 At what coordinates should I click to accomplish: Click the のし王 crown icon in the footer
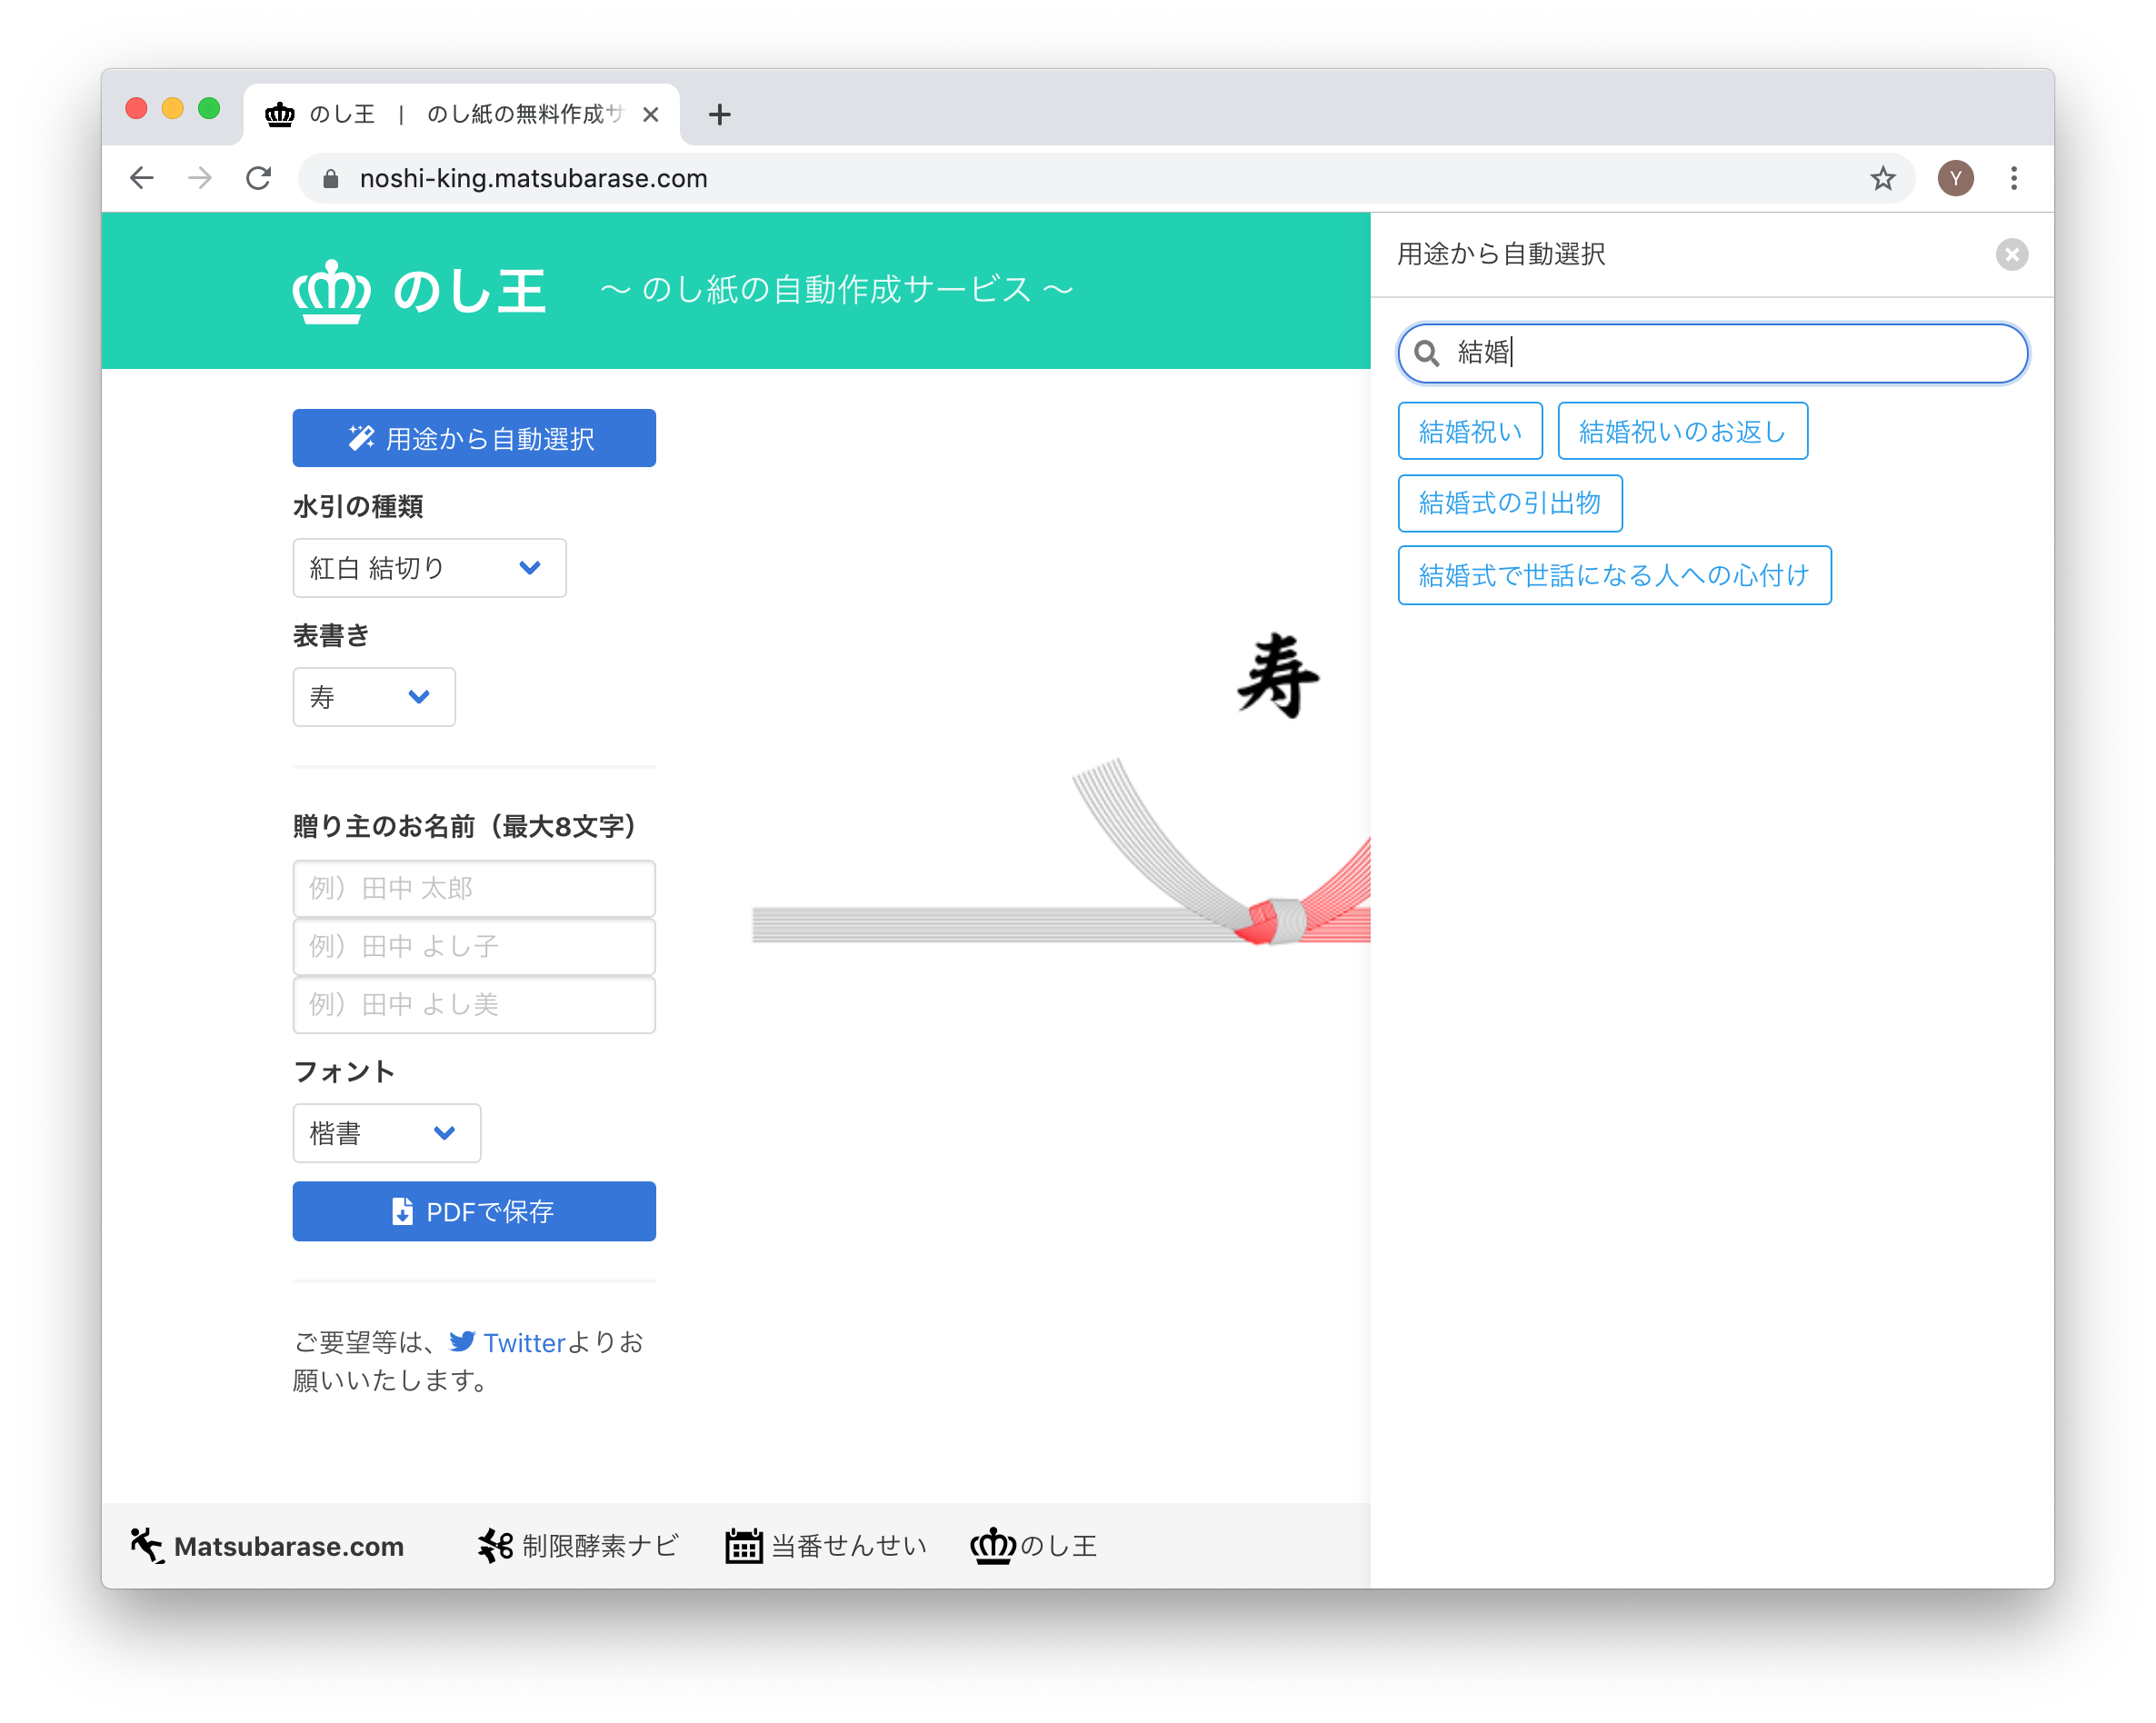click(993, 1544)
